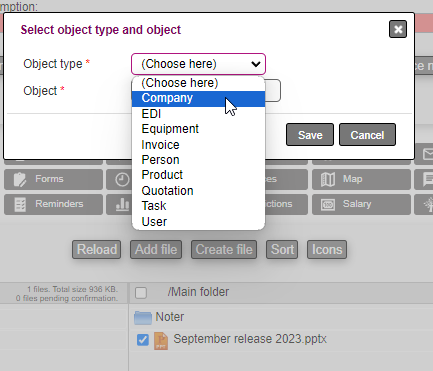Click the PowerPoint file icon
433x371 pixels.
point(161,340)
